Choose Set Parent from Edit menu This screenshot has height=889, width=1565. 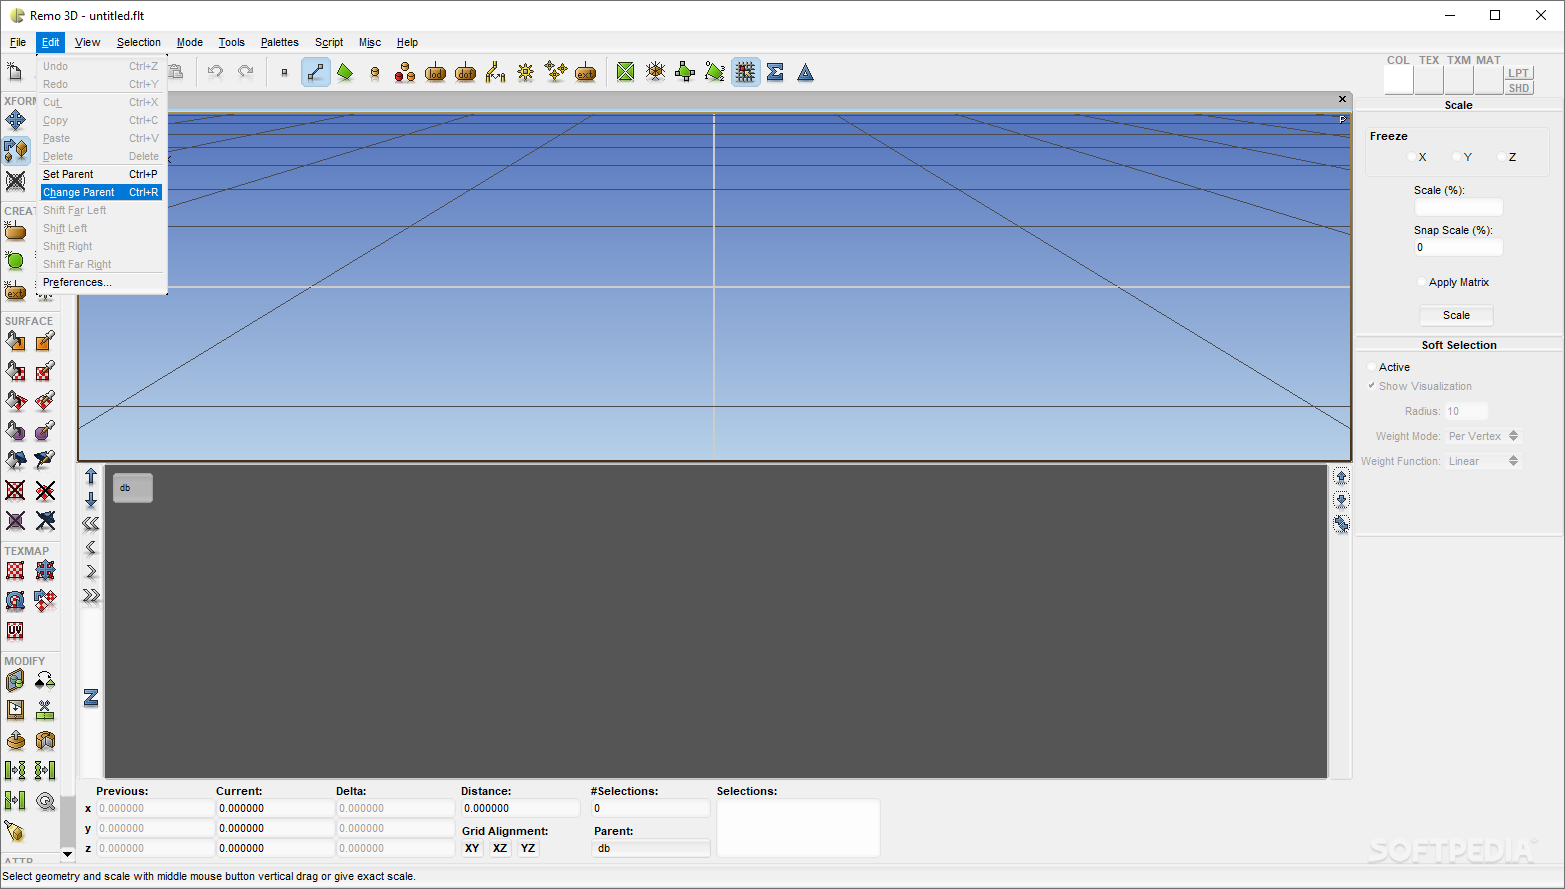pyautogui.click(x=101, y=174)
